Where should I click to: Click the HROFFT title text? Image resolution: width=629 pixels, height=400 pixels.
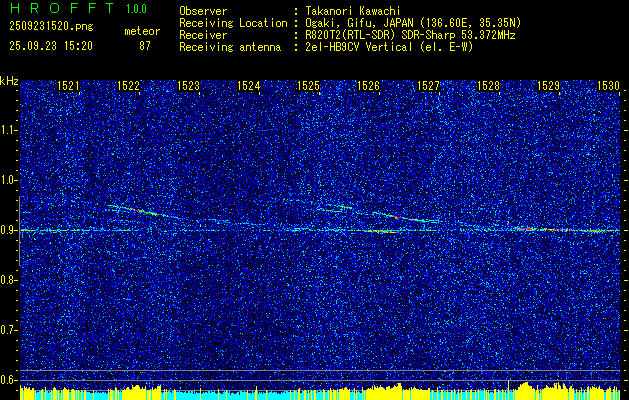pyautogui.click(x=63, y=8)
